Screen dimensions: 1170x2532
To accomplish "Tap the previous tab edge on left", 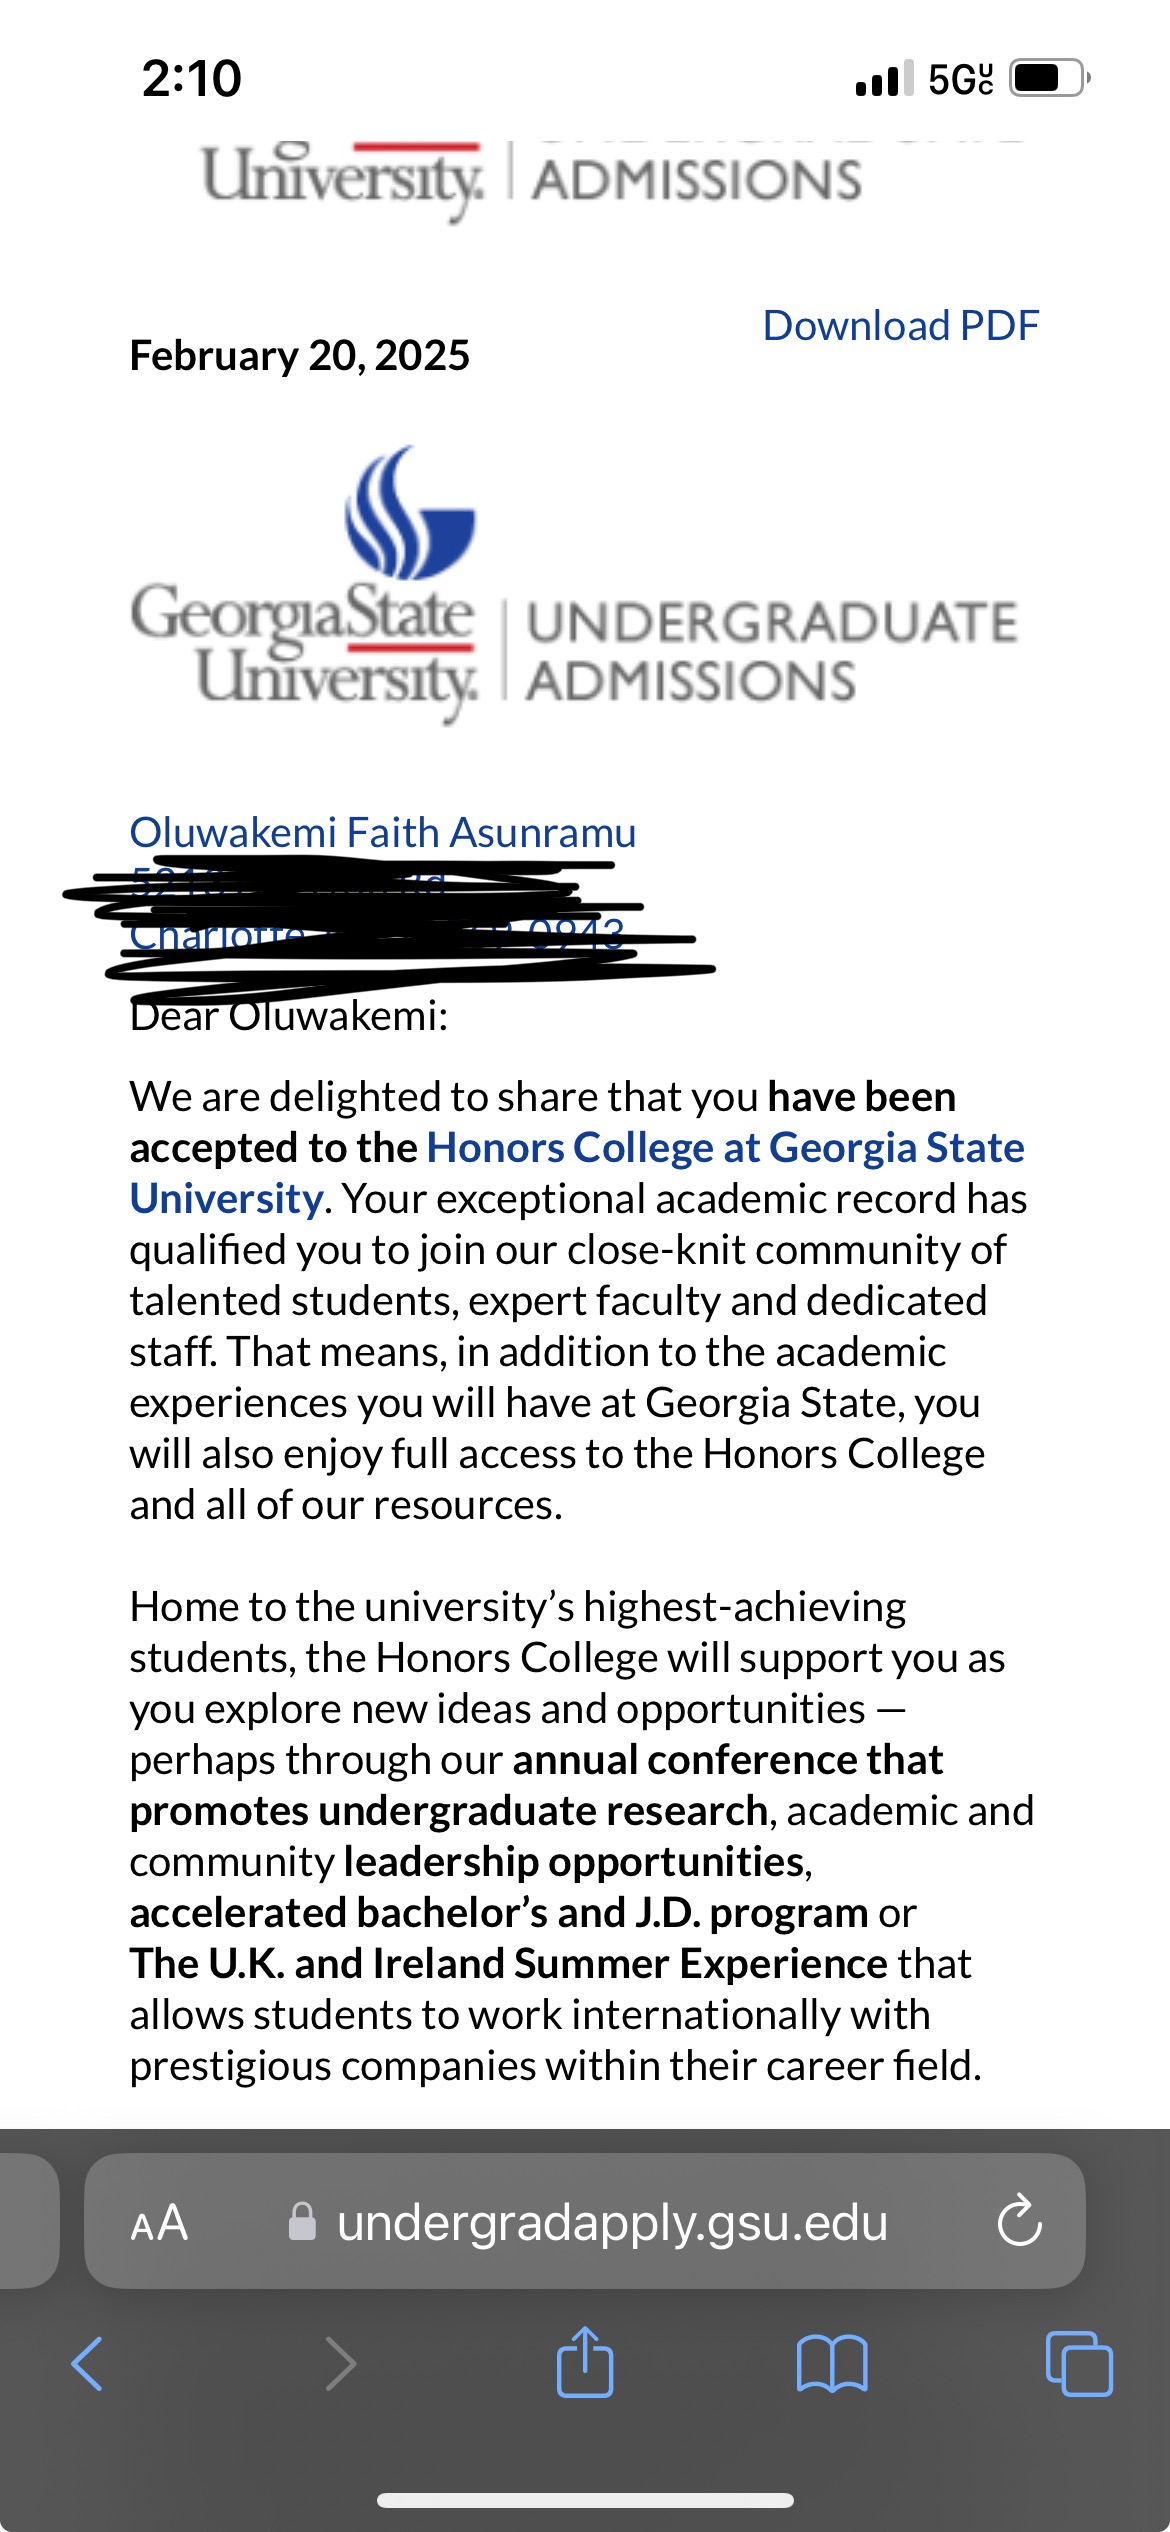I will (28, 2222).
